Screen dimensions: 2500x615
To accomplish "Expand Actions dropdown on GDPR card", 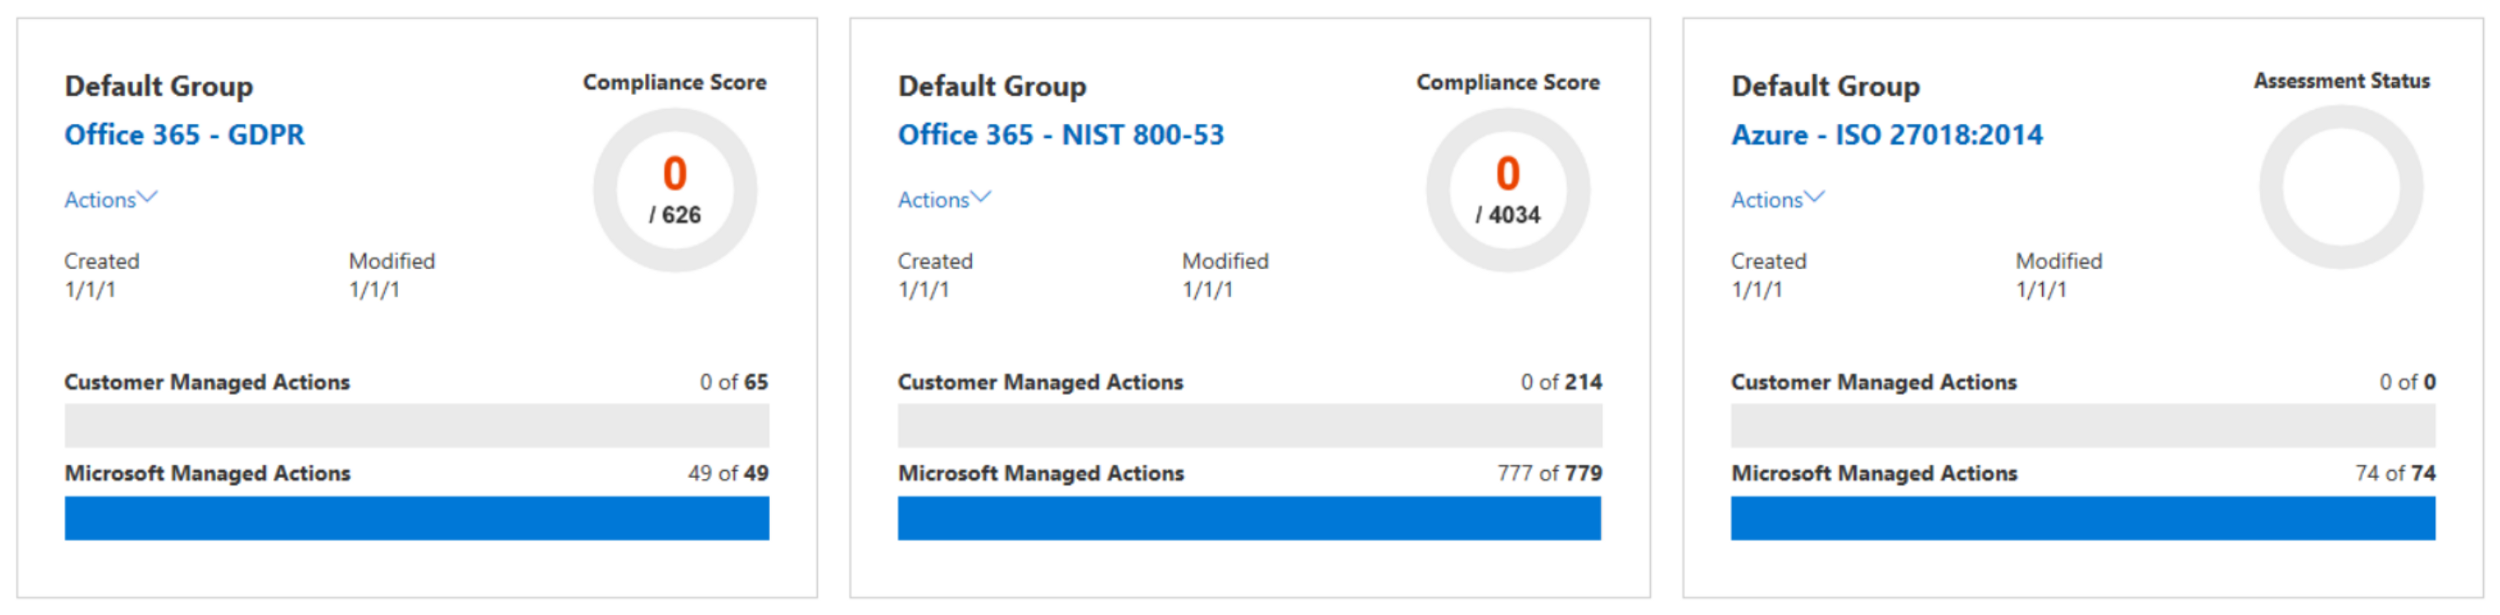I will pos(111,199).
